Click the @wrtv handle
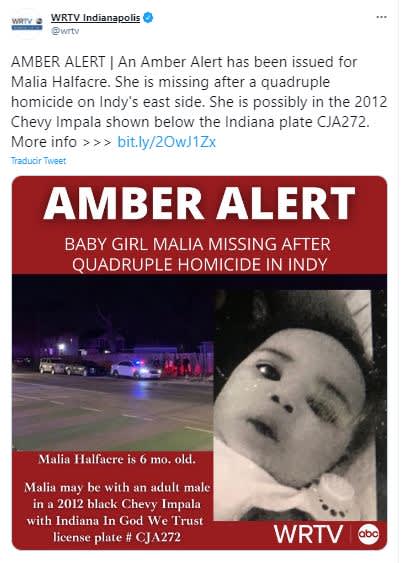The width and height of the screenshot is (413, 563). (65, 31)
